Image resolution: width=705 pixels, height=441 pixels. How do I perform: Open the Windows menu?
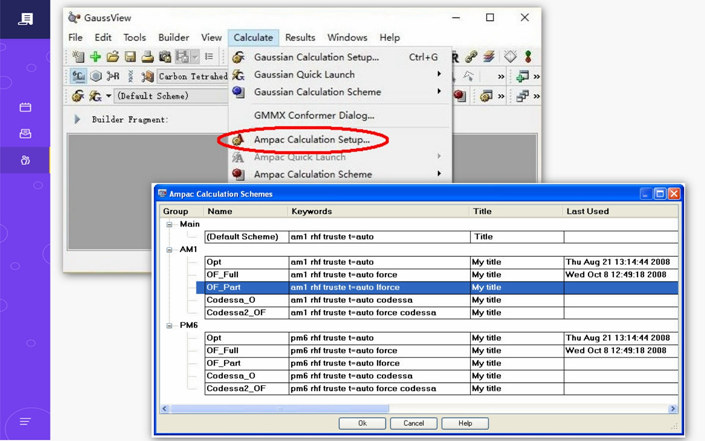click(x=347, y=37)
